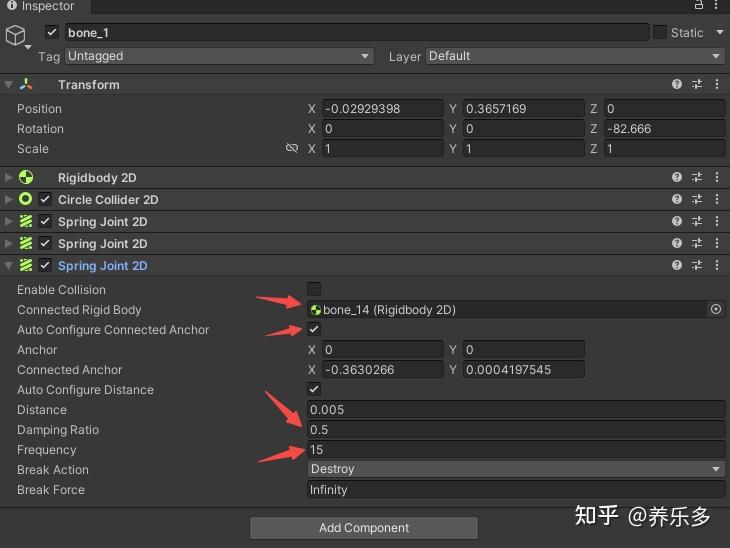
Task: Edit Position Y value field
Action: coord(523,109)
